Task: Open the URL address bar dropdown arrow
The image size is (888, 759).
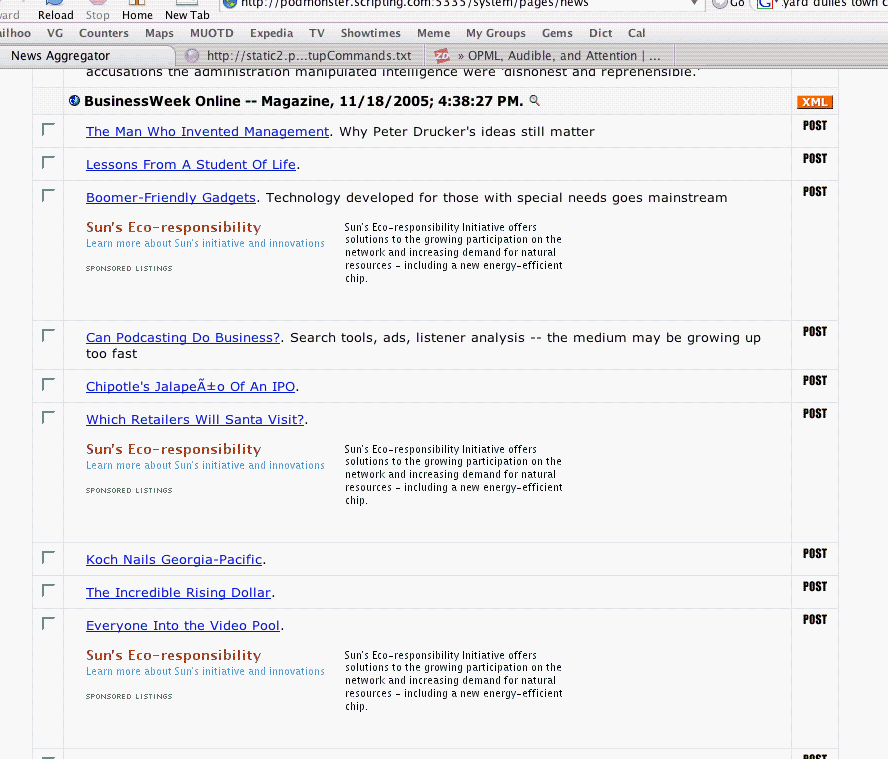Action: coord(695,4)
